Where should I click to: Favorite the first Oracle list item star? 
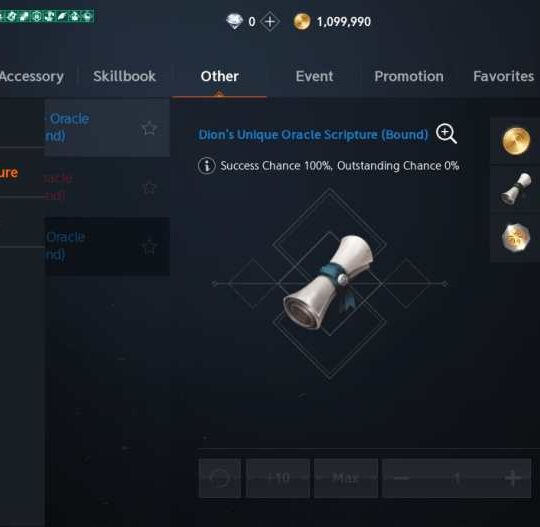(x=149, y=128)
